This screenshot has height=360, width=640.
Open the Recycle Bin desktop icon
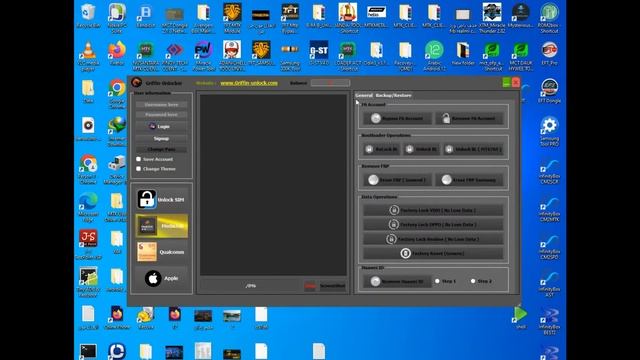tap(88, 16)
